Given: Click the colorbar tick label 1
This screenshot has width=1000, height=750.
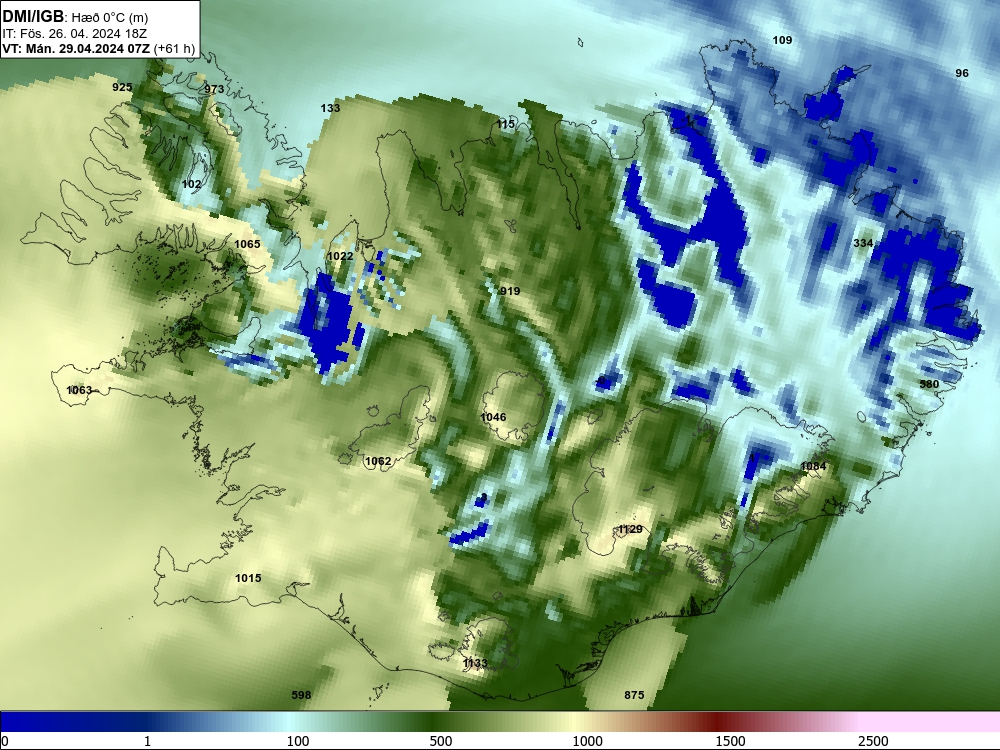Looking at the screenshot, I should [x=147, y=740].
